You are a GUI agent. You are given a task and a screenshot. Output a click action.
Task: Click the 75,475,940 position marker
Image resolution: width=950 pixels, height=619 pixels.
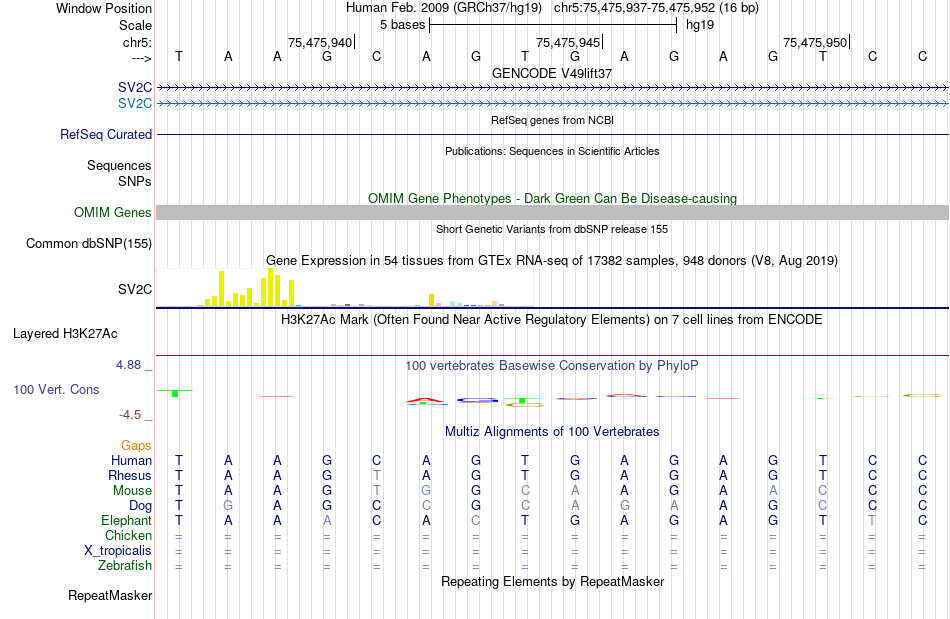point(321,42)
